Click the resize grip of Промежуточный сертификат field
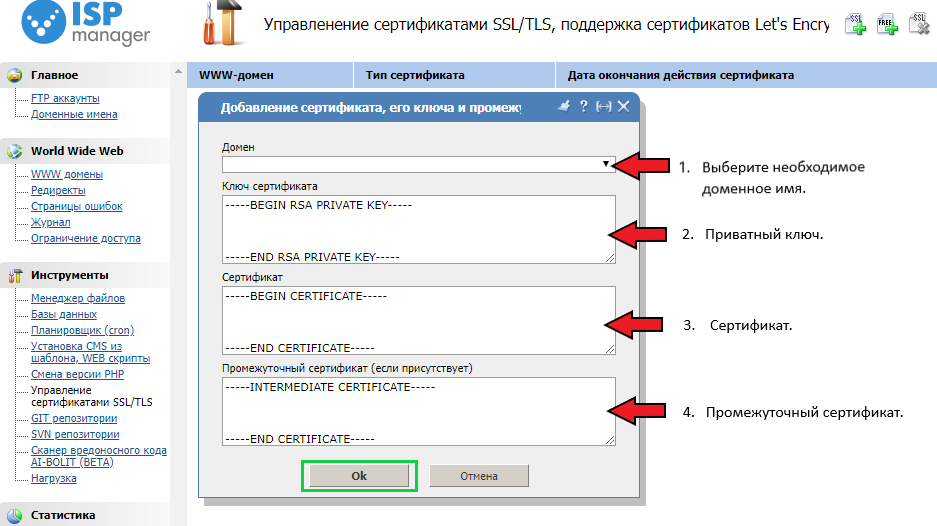This screenshot has height=526, width=937. click(x=610, y=439)
